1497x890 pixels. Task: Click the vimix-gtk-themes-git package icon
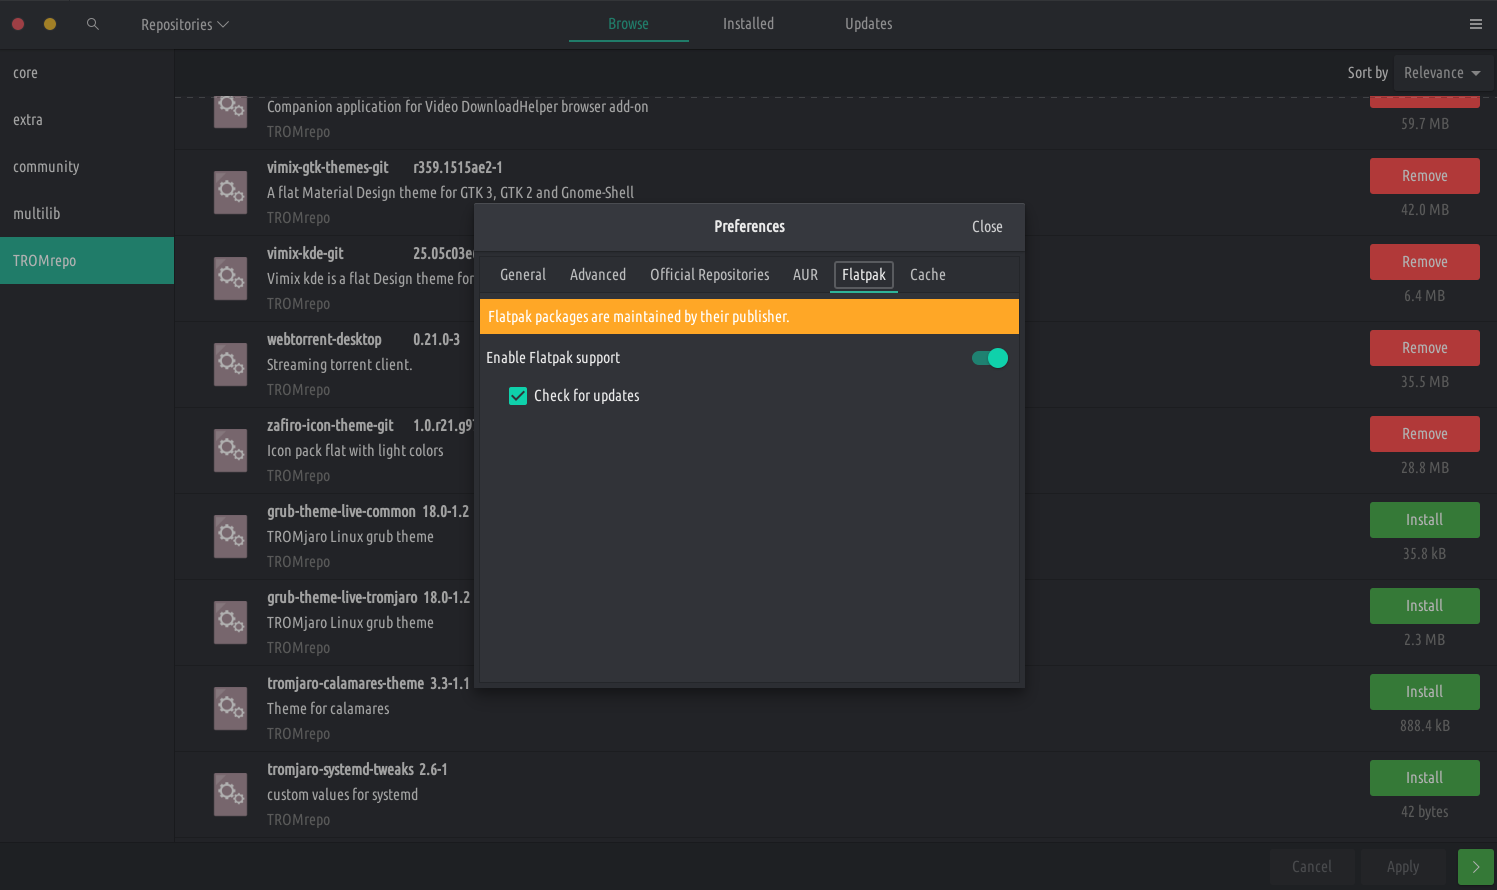(231, 192)
